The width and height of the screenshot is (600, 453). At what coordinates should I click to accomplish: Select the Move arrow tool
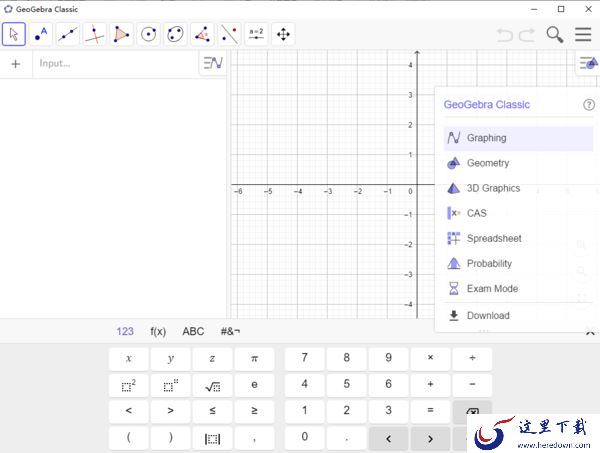click(x=14, y=34)
